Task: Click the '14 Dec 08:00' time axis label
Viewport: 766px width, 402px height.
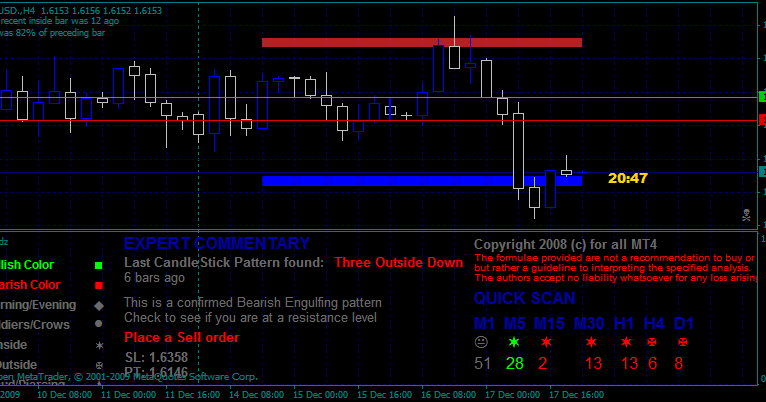Action: coord(256,395)
